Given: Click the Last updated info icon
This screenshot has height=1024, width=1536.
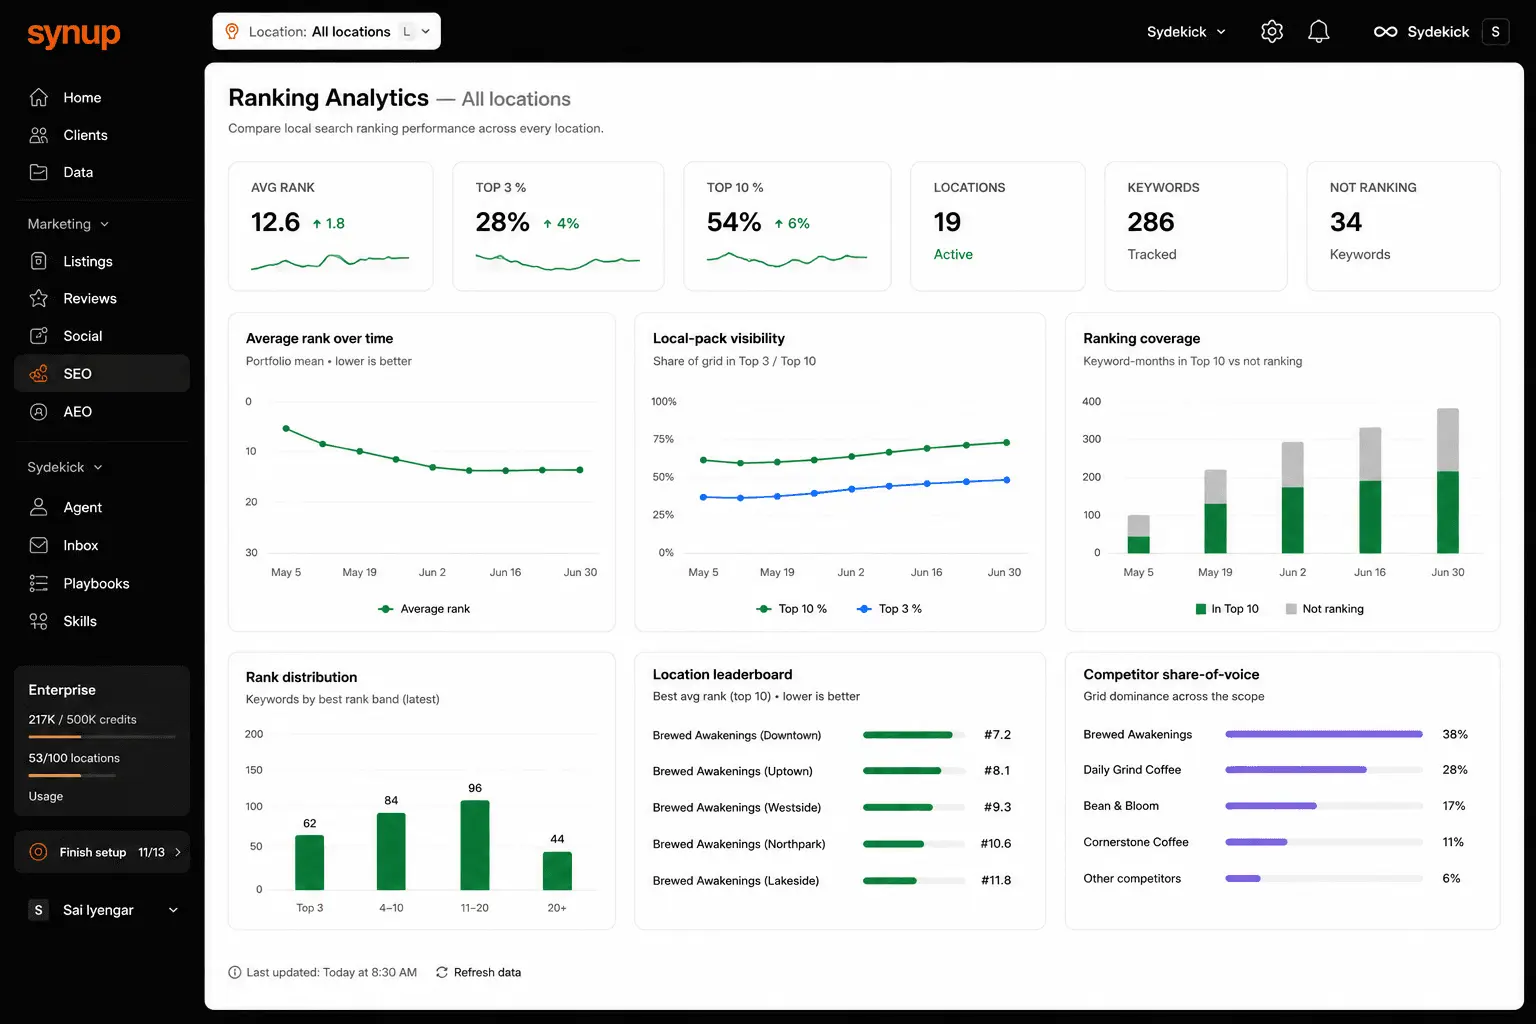Looking at the screenshot, I should [235, 972].
